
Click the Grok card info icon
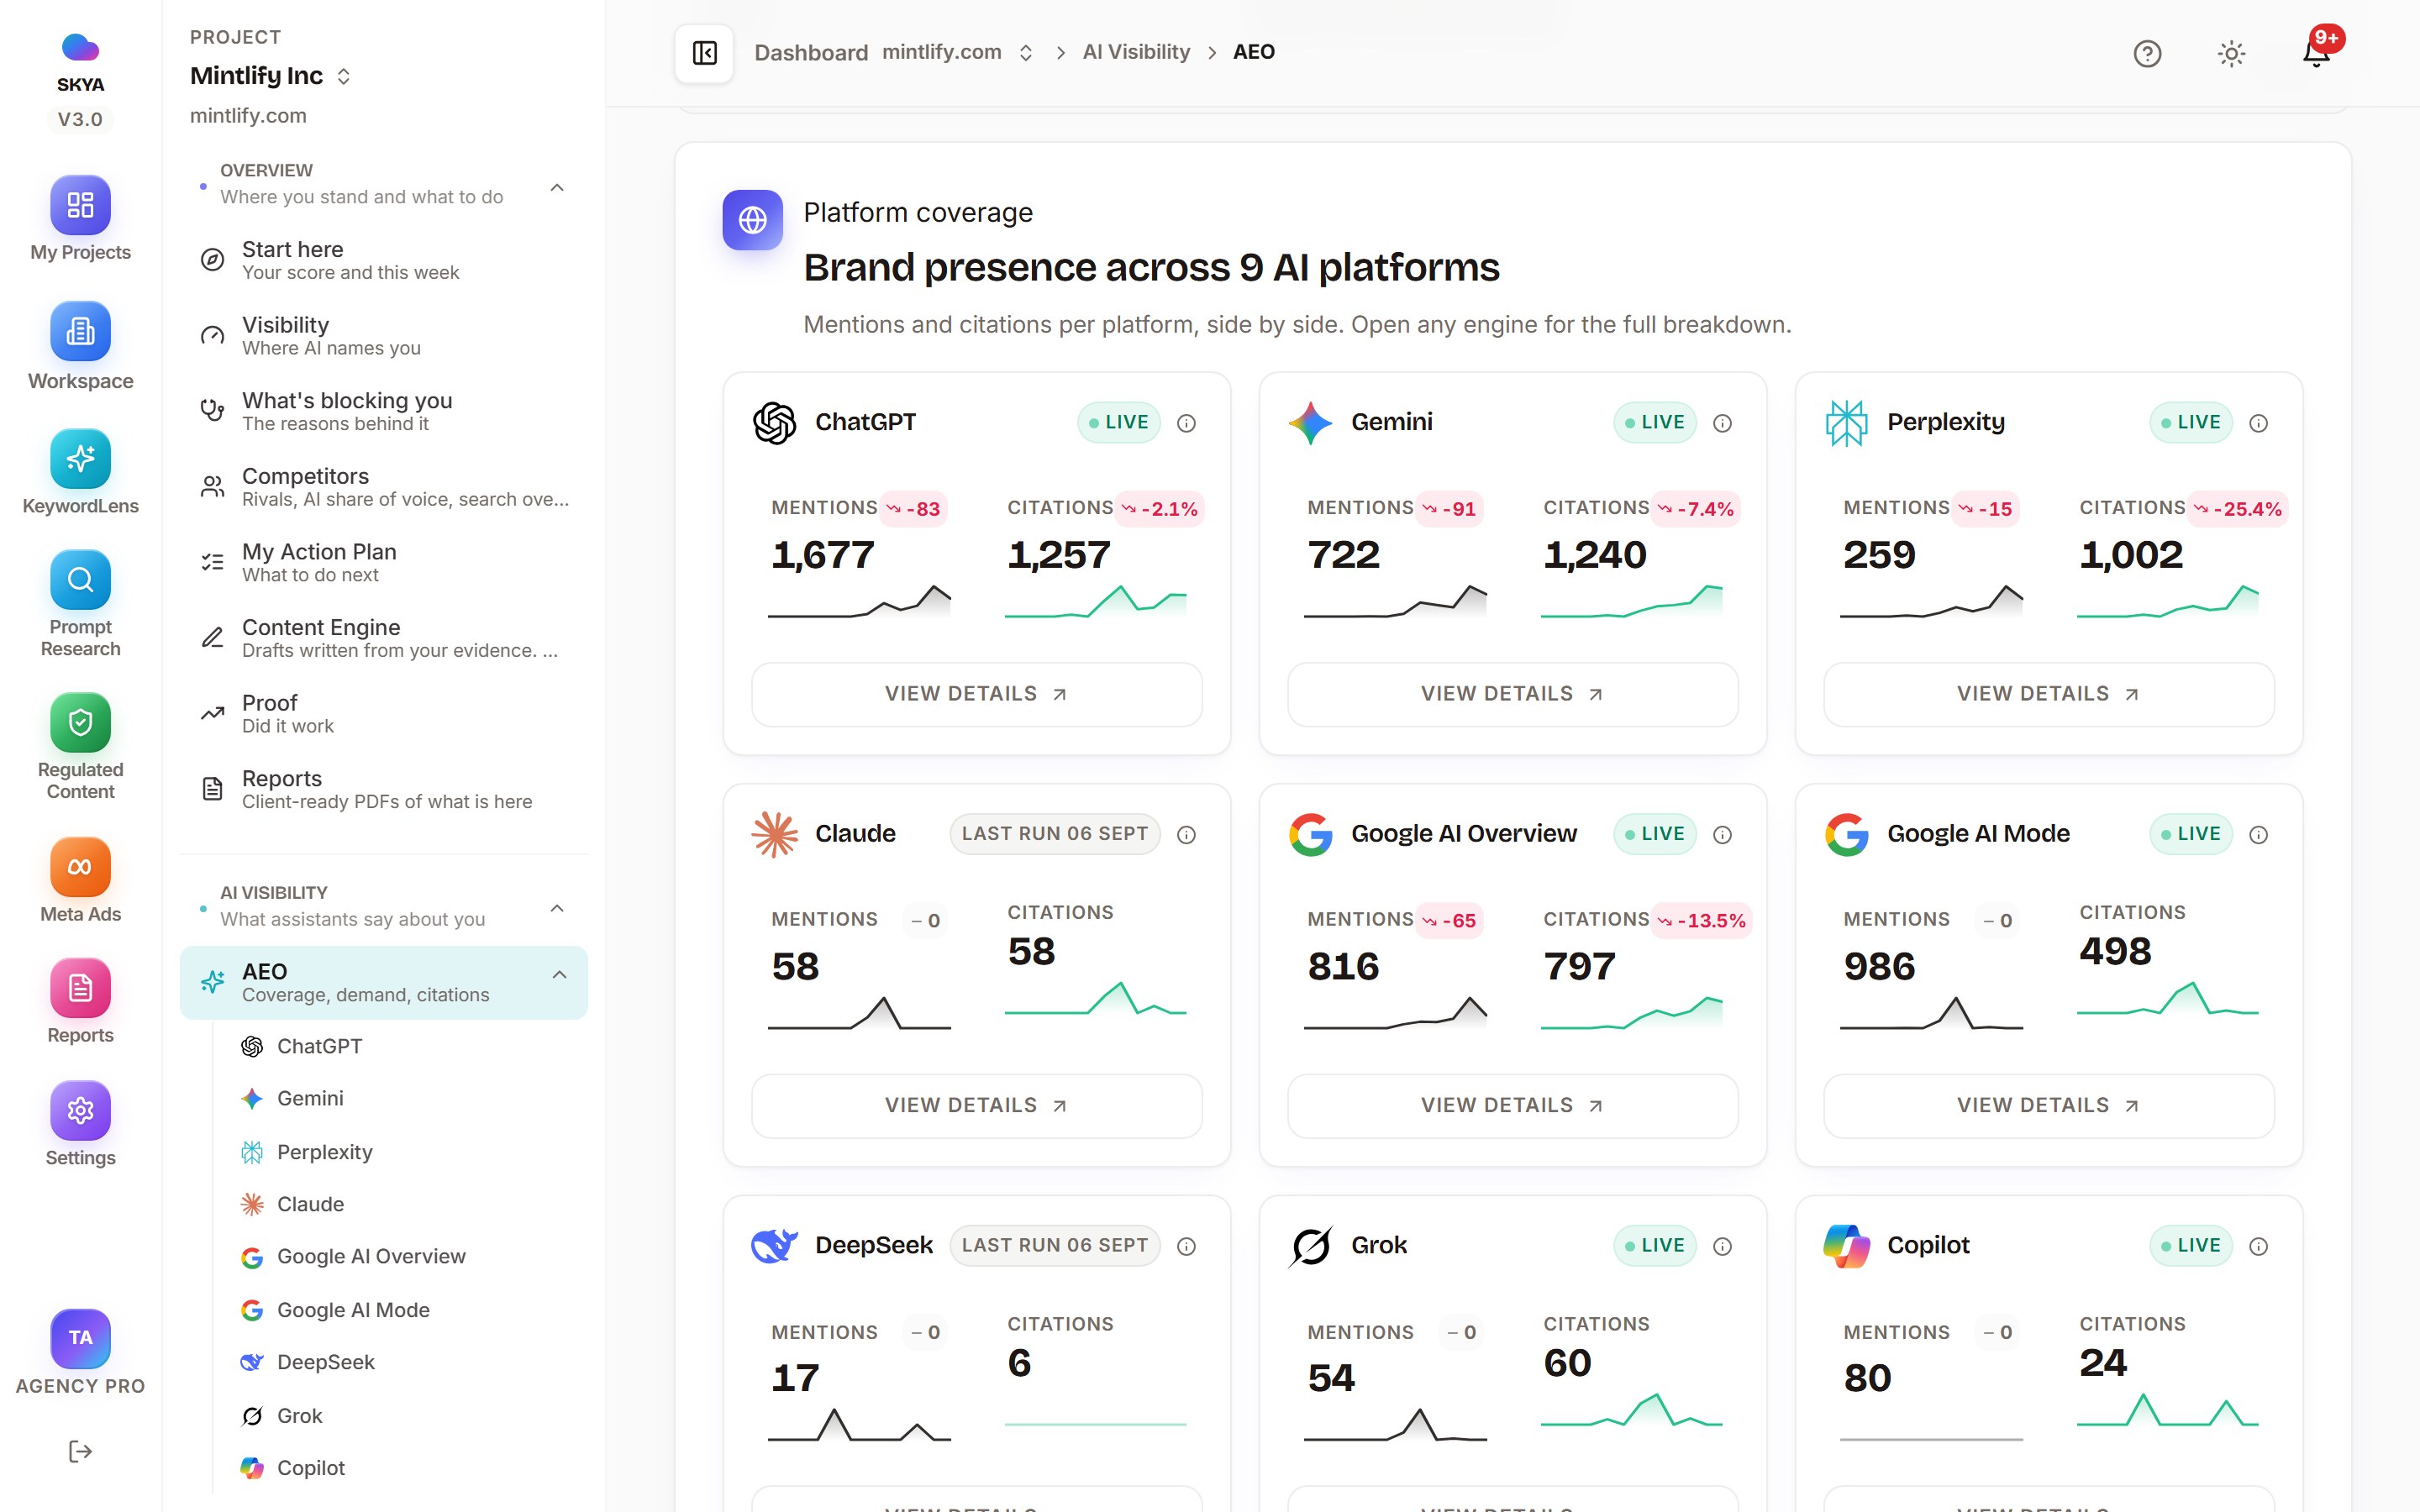(1722, 1246)
